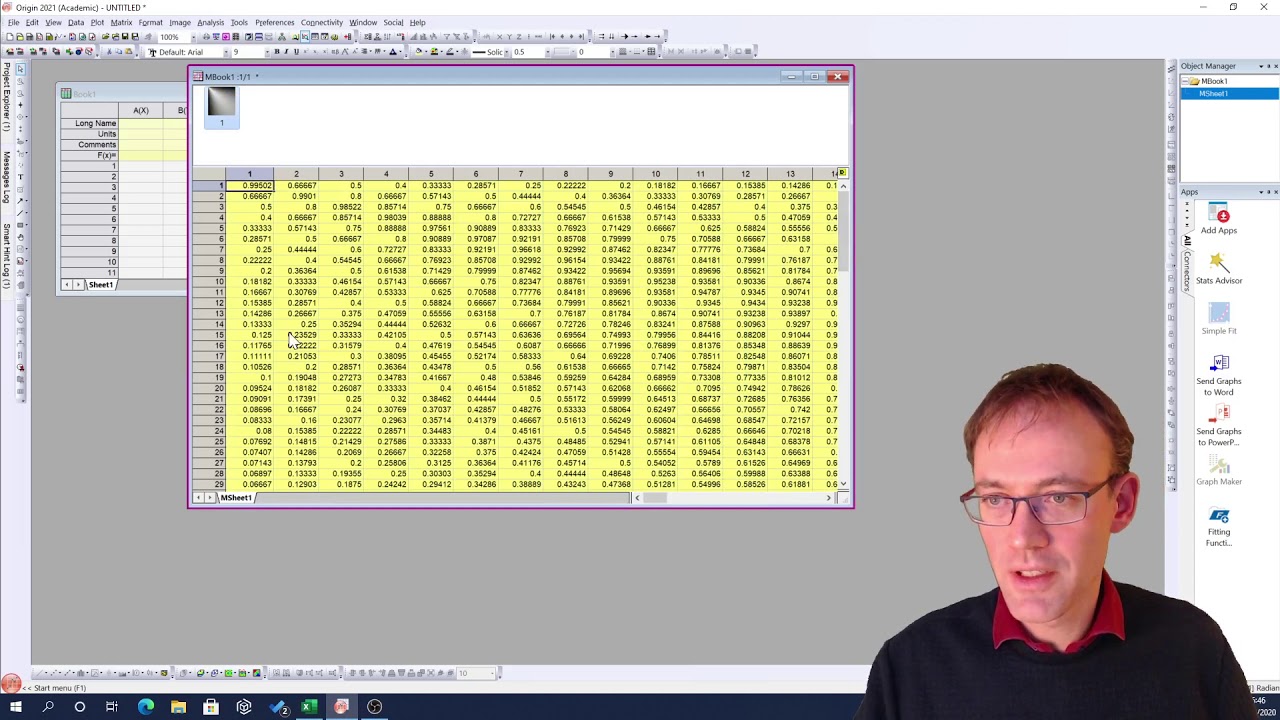Click the Print toolbar icon
Screen dimensions: 1280x720
206,37
